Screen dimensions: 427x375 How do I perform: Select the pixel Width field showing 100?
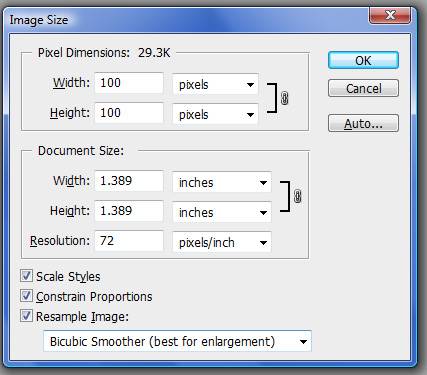(129, 83)
